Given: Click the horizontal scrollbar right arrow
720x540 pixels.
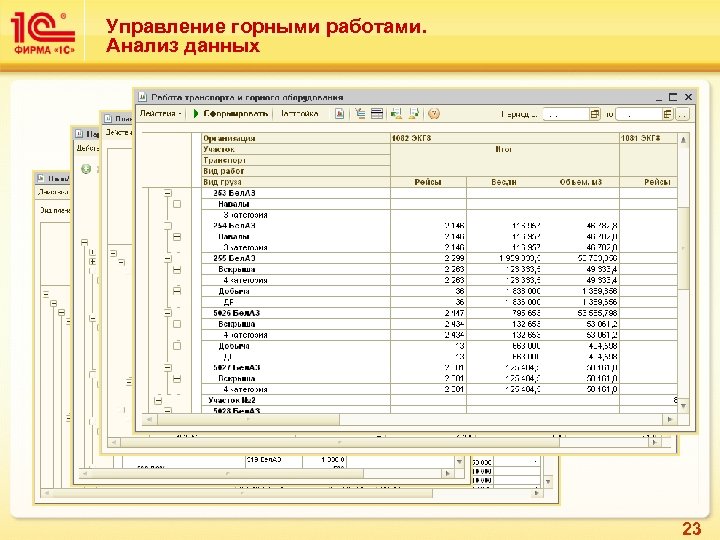Looking at the screenshot, I should click(x=670, y=419).
